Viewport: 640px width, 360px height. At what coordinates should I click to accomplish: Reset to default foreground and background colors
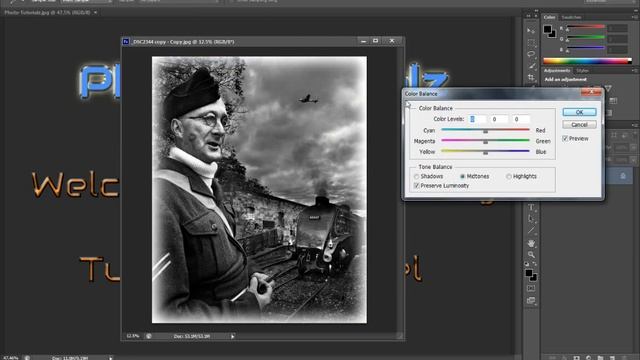coord(527,264)
